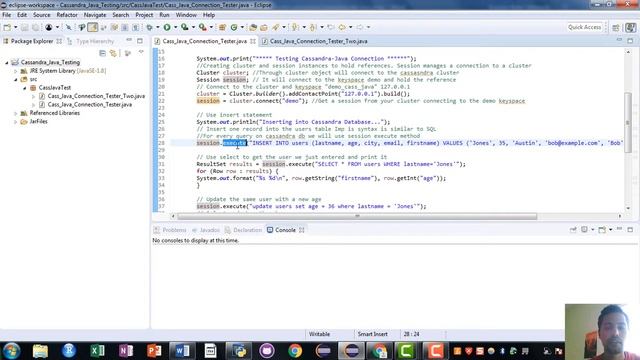Open the Package Explorer View Menu arrow
Viewport: 640px width, 360px height.
(x=141, y=52)
